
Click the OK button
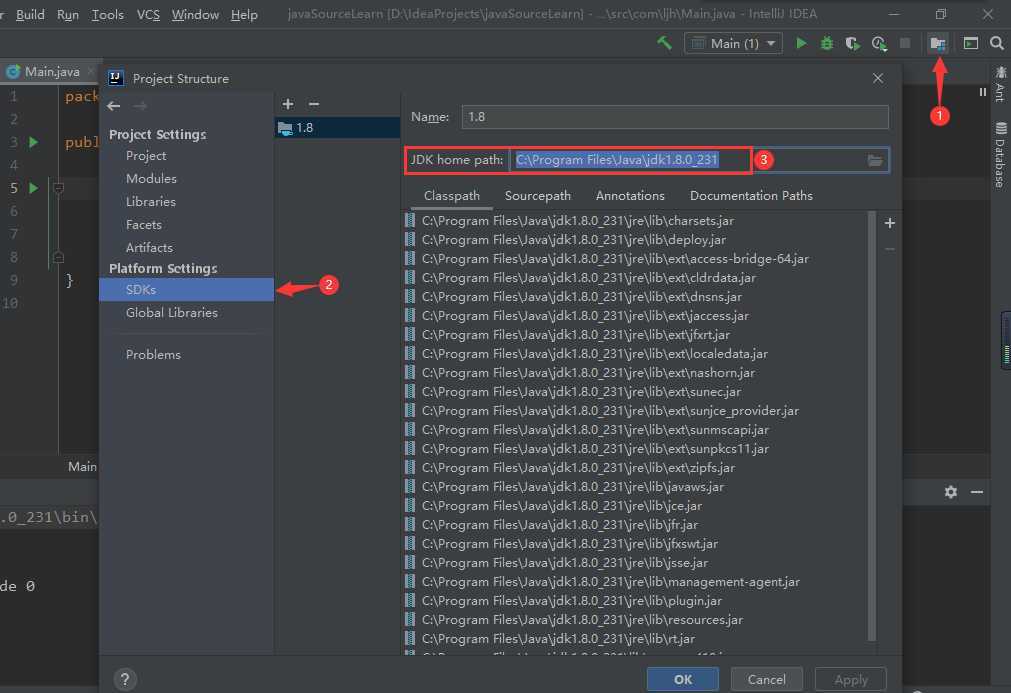pyautogui.click(x=683, y=679)
